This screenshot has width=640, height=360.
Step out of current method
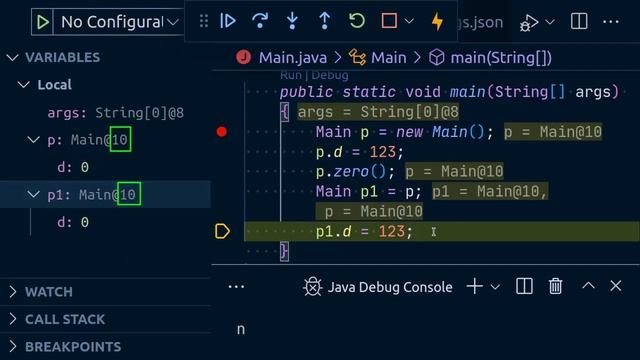click(x=324, y=21)
